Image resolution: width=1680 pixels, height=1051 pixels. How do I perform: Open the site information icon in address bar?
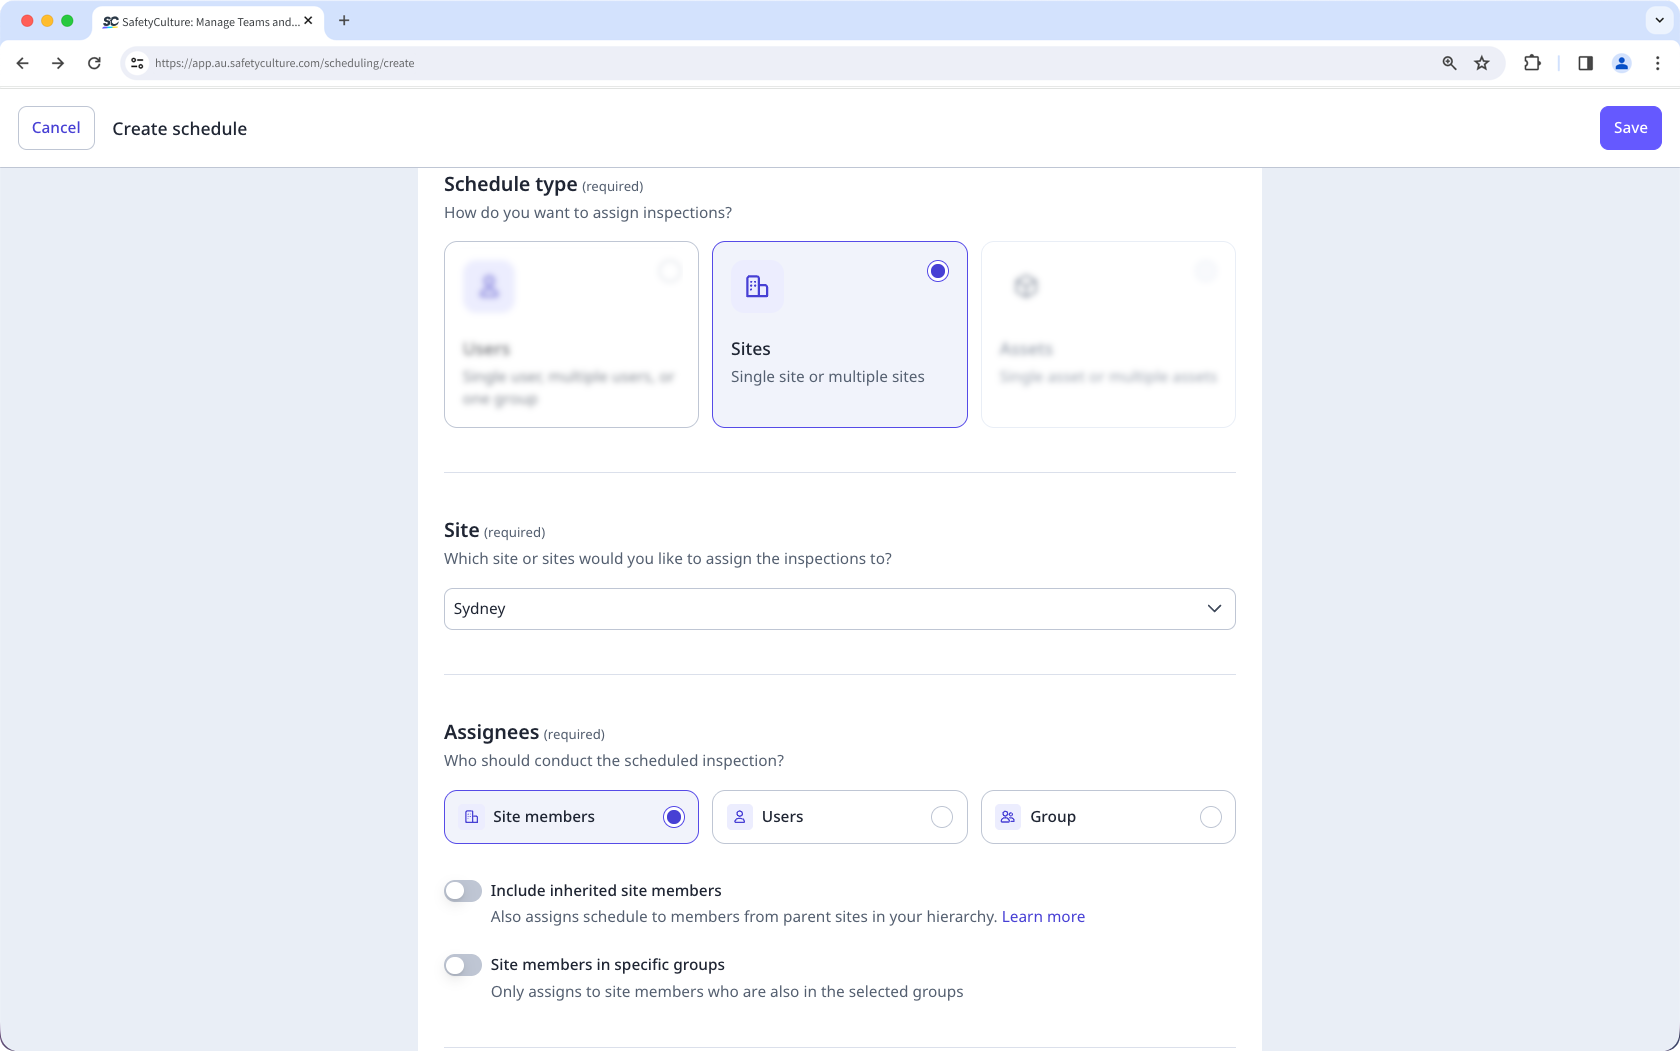pos(137,63)
